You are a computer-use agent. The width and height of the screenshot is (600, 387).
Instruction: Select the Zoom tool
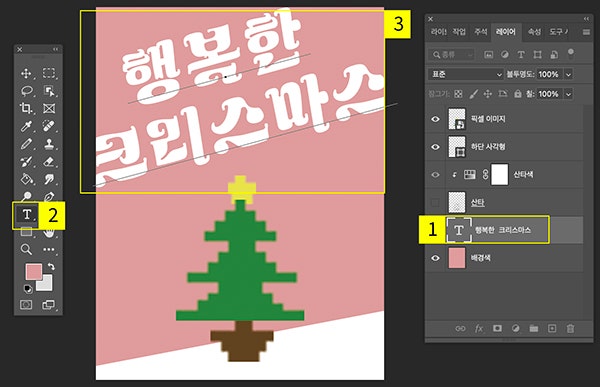coord(26,250)
